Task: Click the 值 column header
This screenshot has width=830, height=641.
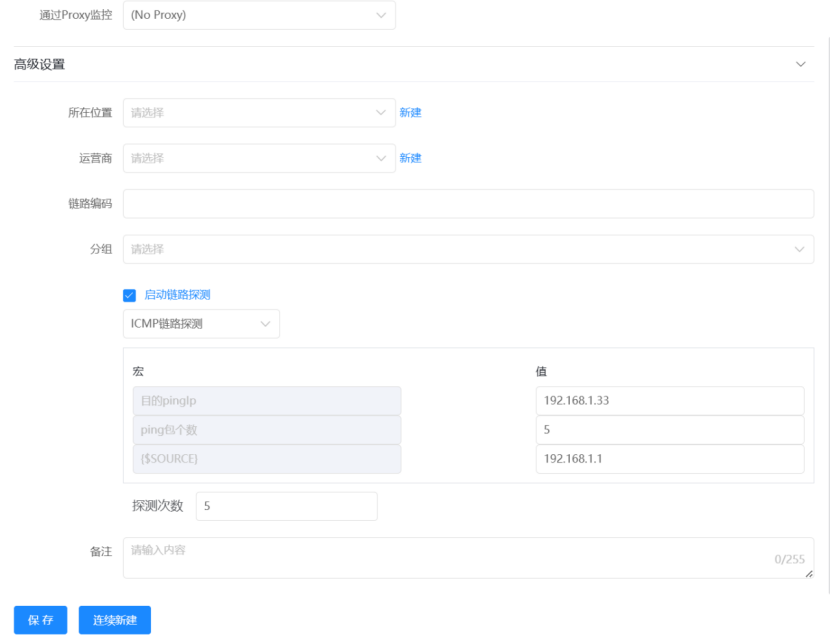Action: [x=541, y=372]
